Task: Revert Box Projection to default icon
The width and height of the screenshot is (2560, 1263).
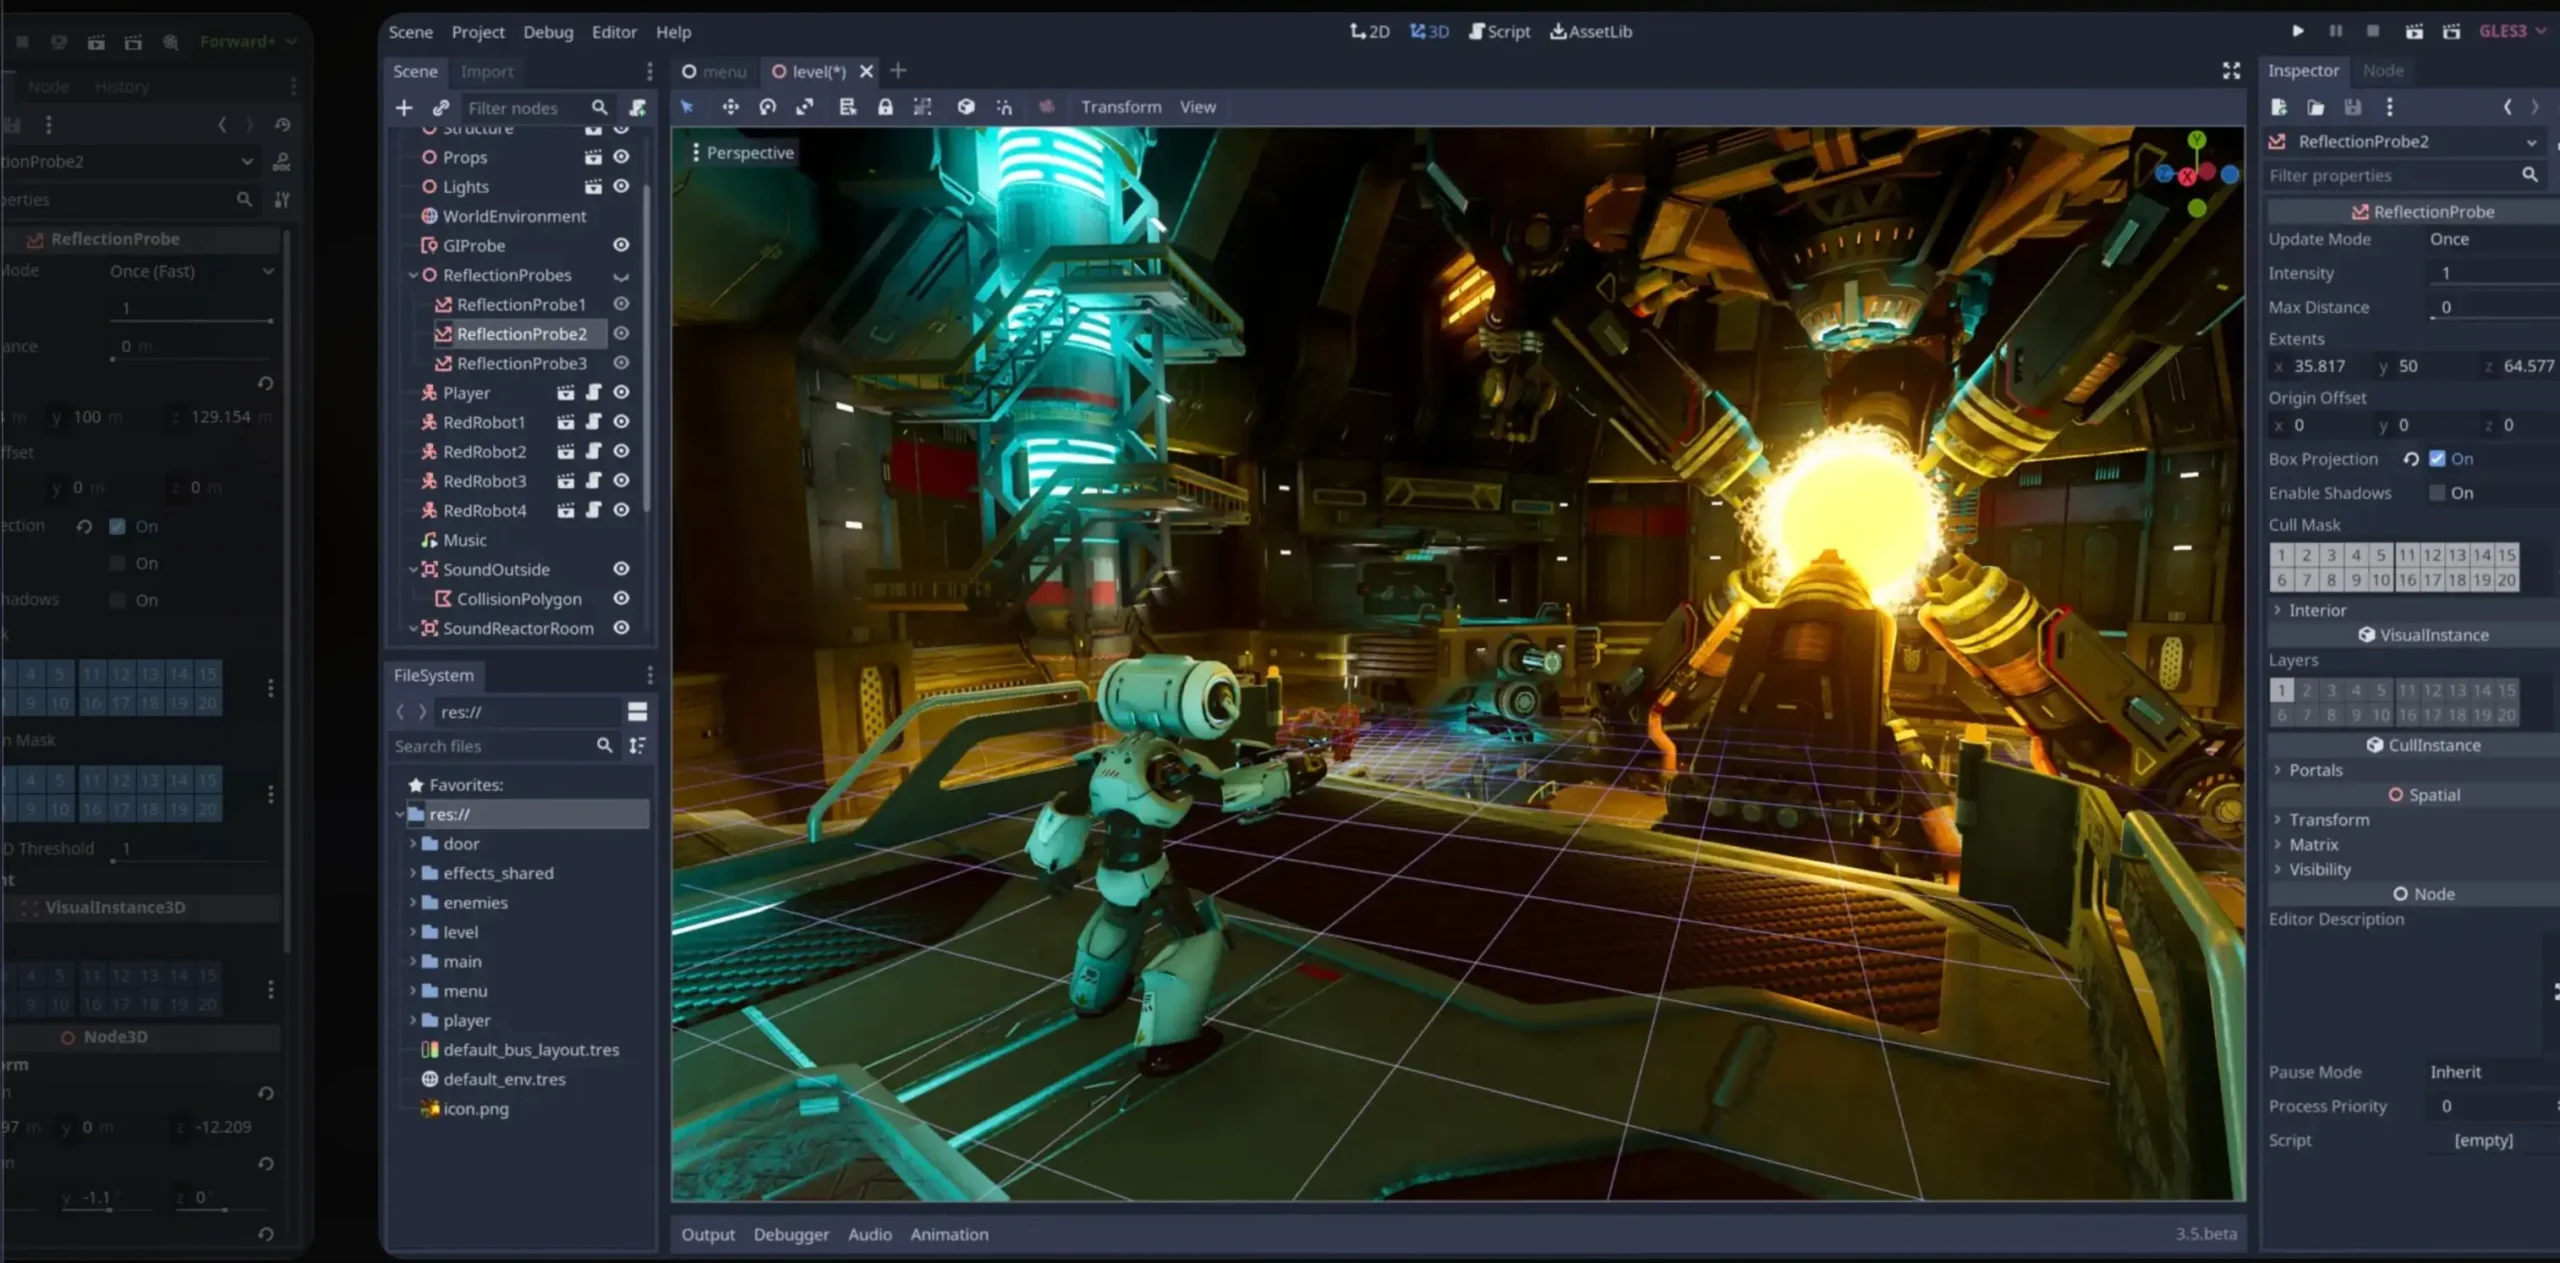Action: click(x=2411, y=459)
